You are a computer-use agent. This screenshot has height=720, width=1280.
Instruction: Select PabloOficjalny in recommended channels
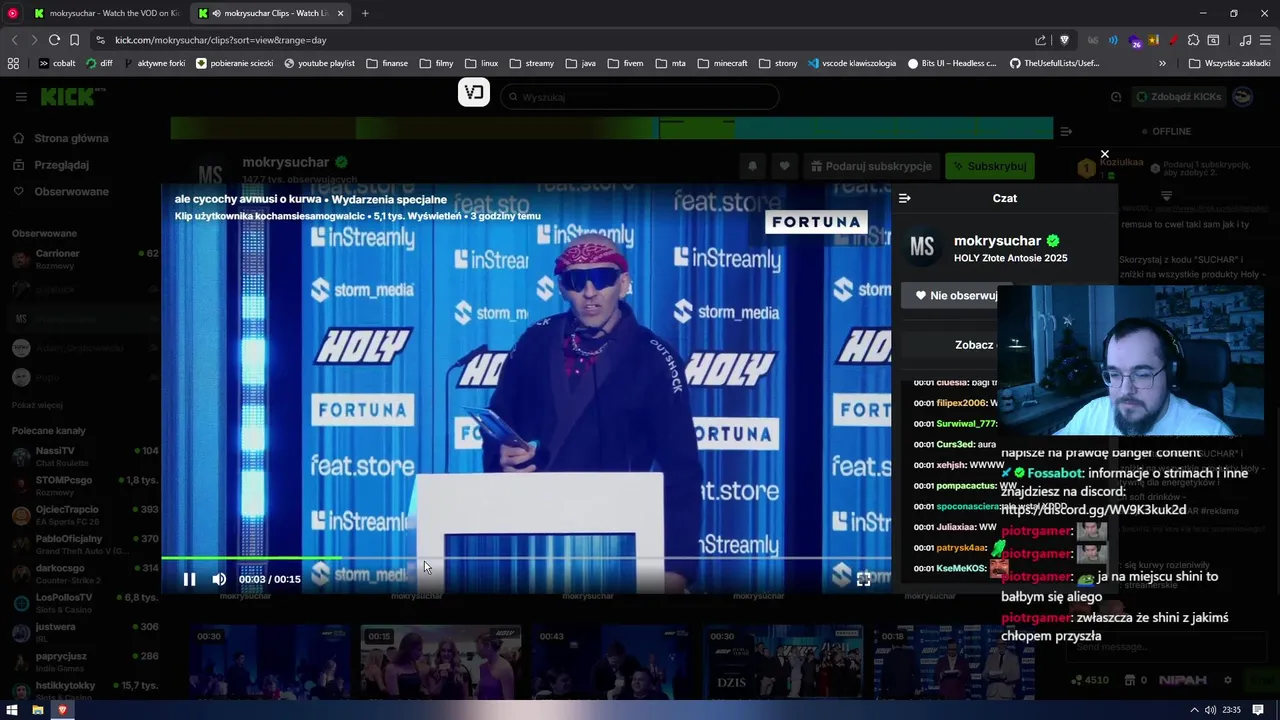coord(85,544)
